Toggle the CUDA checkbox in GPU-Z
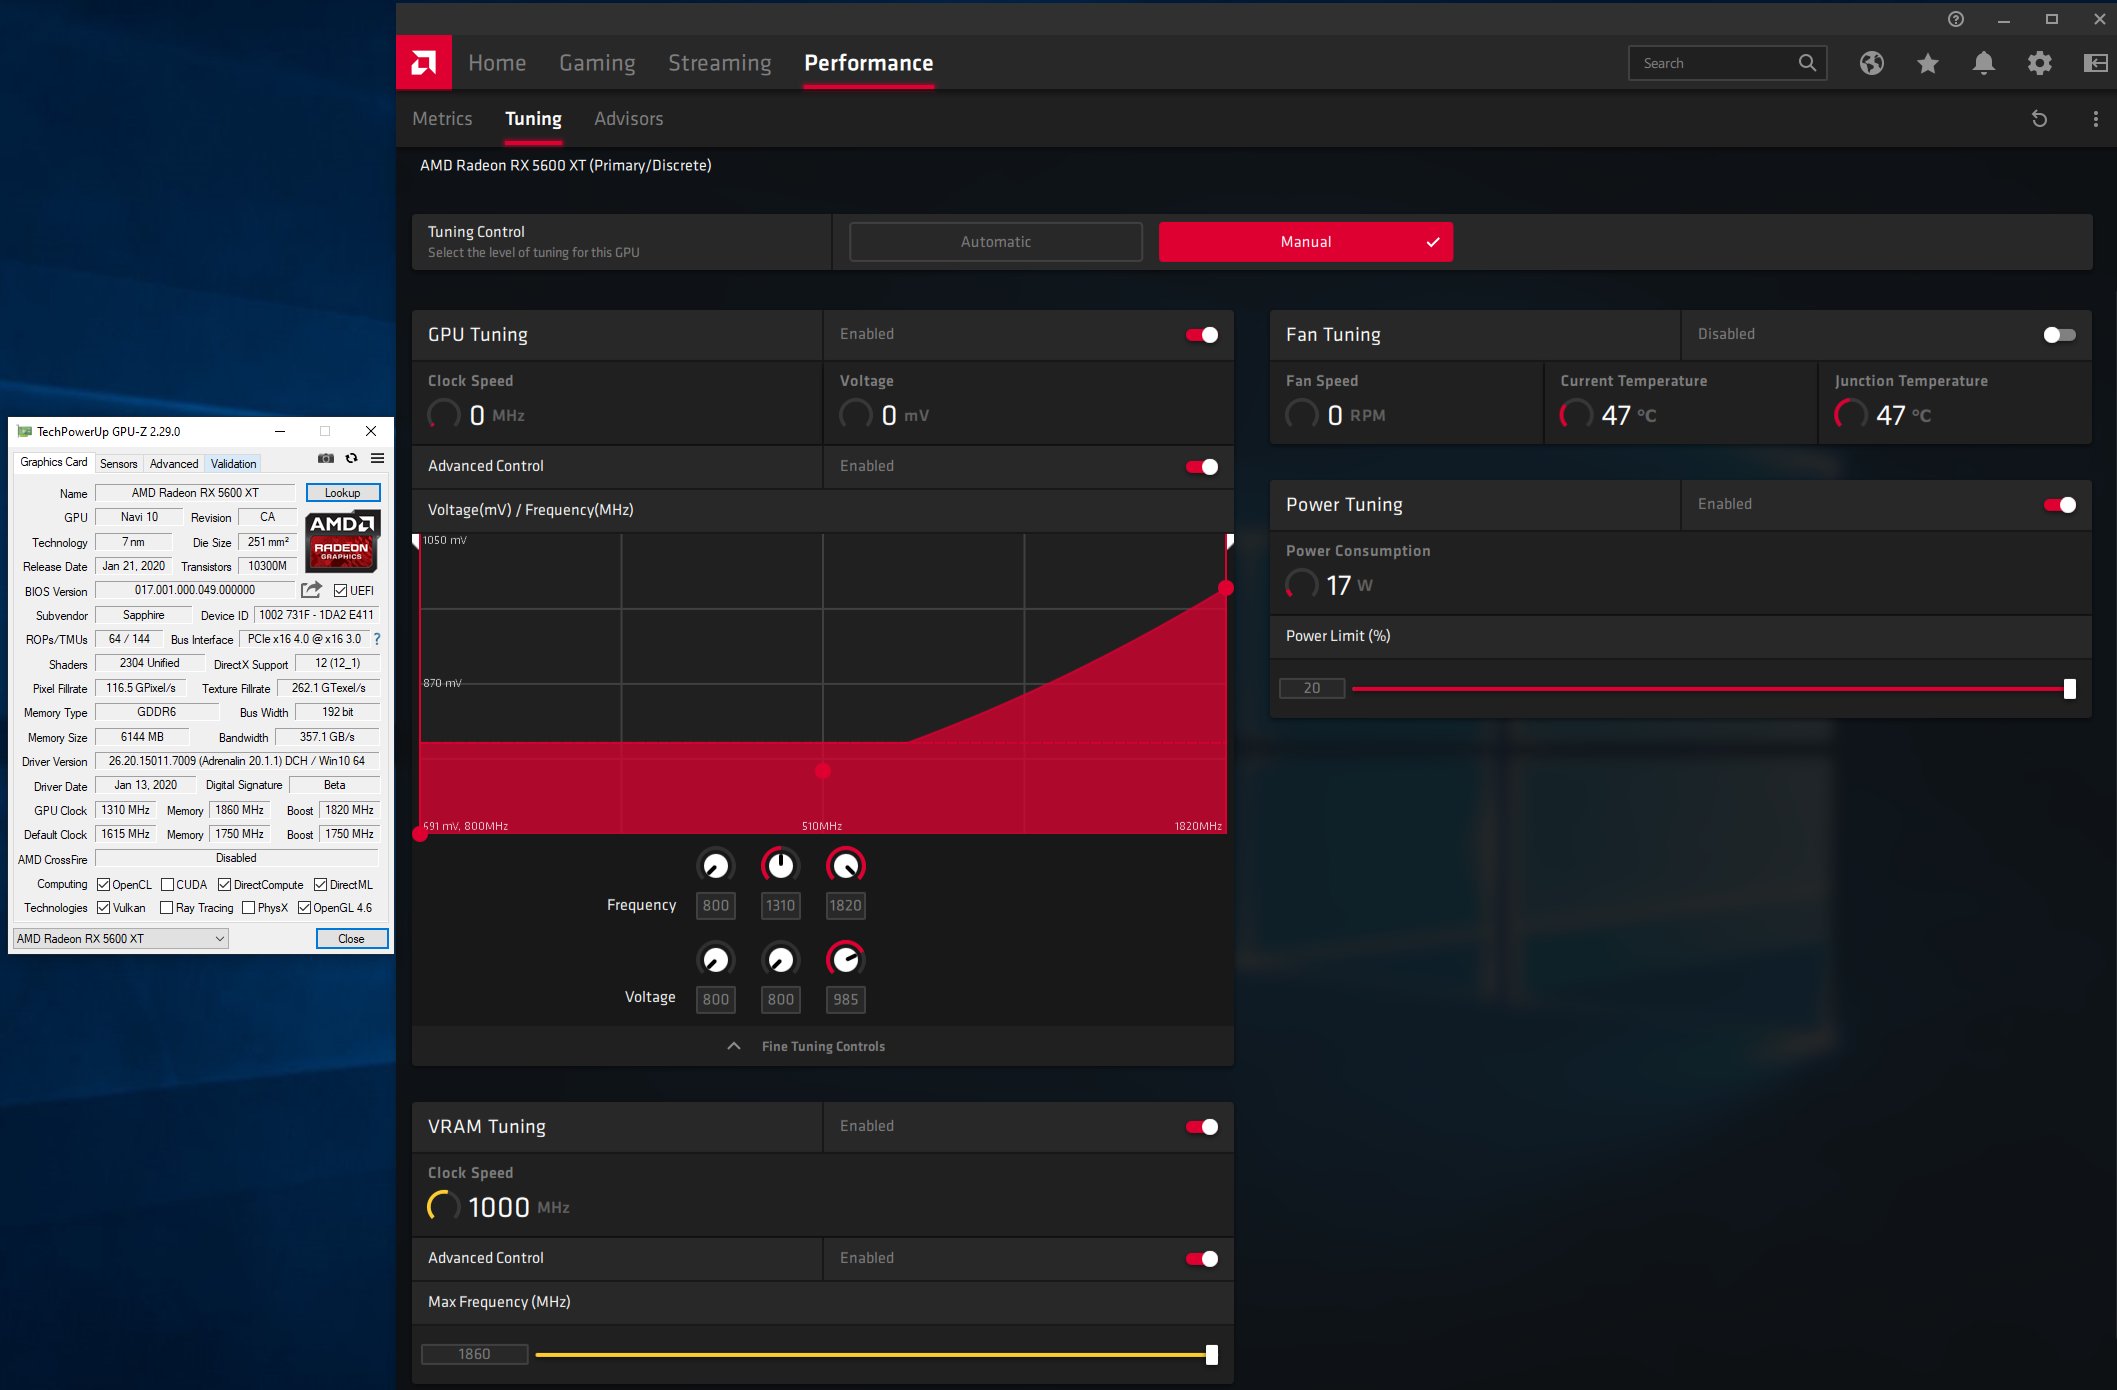The image size is (2117, 1390). click(x=167, y=885)
